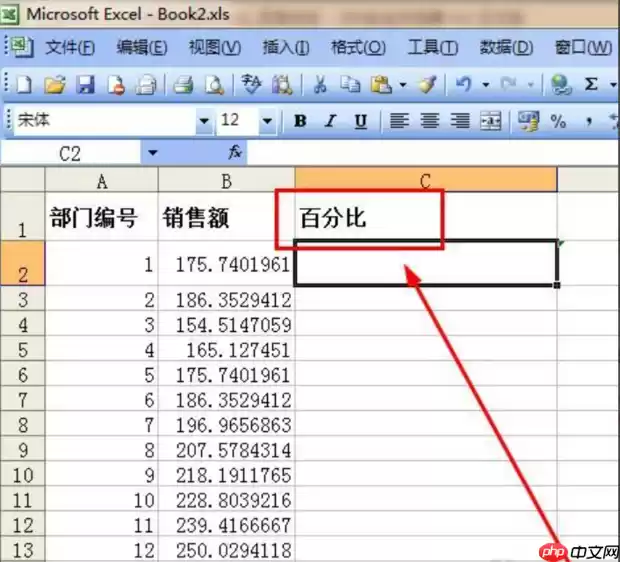Screen dimensions: 620x562
Task: Open Print Preview with the magnifier page icon
Action: coord(214,84)
